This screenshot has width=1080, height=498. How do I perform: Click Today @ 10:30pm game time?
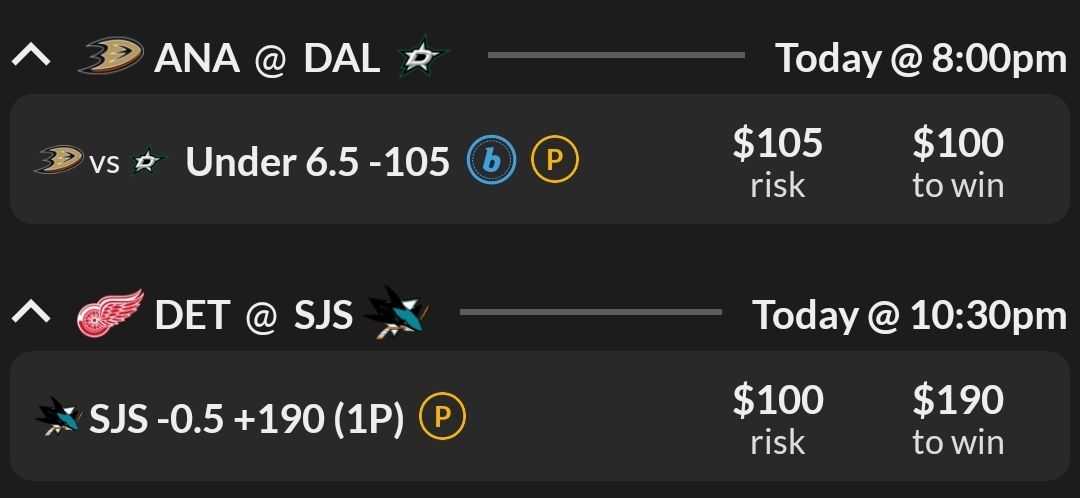tap(909, 316)
